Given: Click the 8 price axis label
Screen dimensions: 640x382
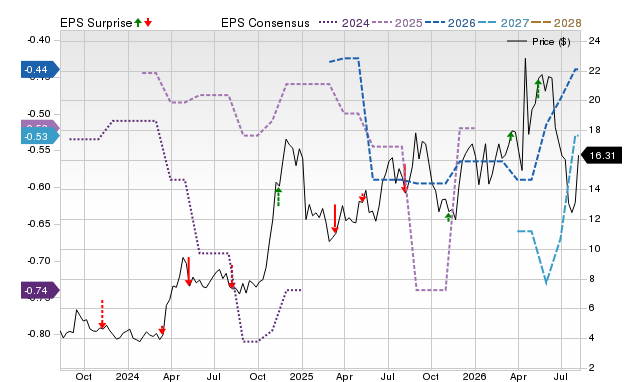Looking at the screenshot, I should pos(591,279).
